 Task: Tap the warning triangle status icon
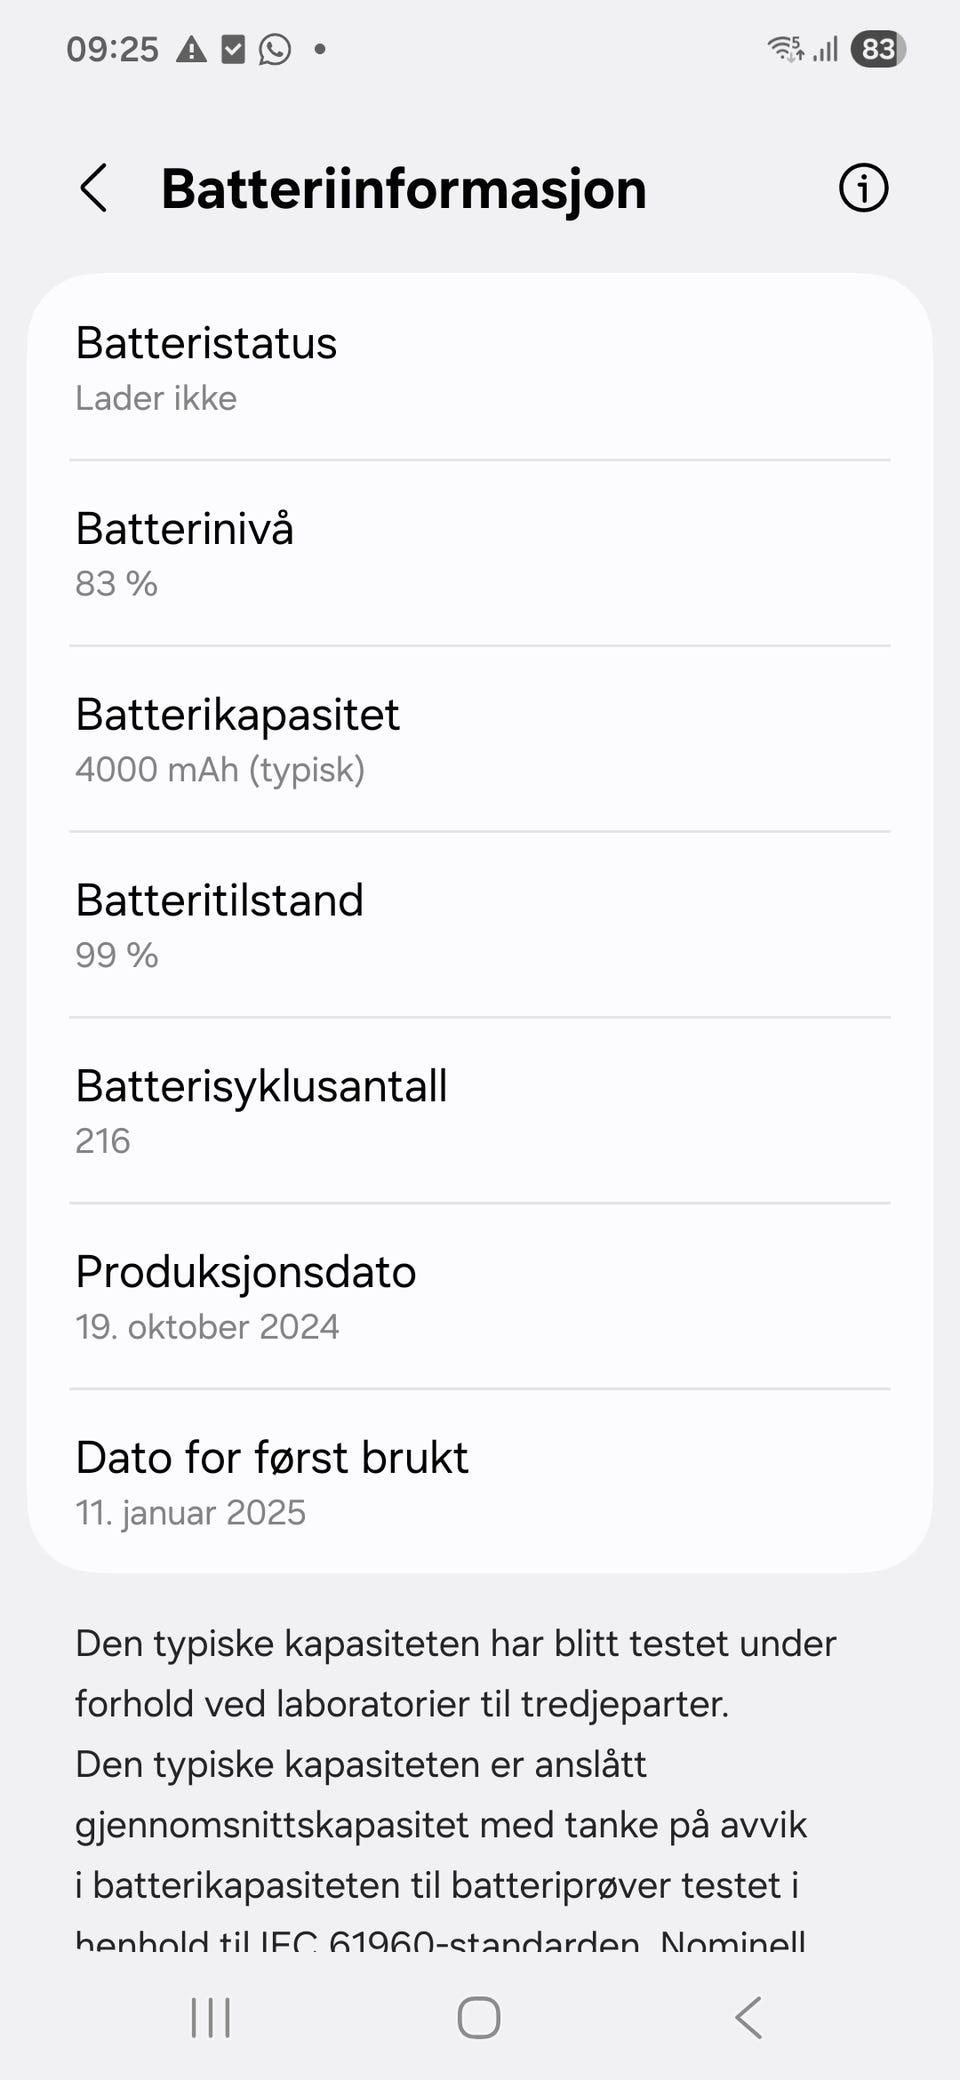(x=191, y=49)
